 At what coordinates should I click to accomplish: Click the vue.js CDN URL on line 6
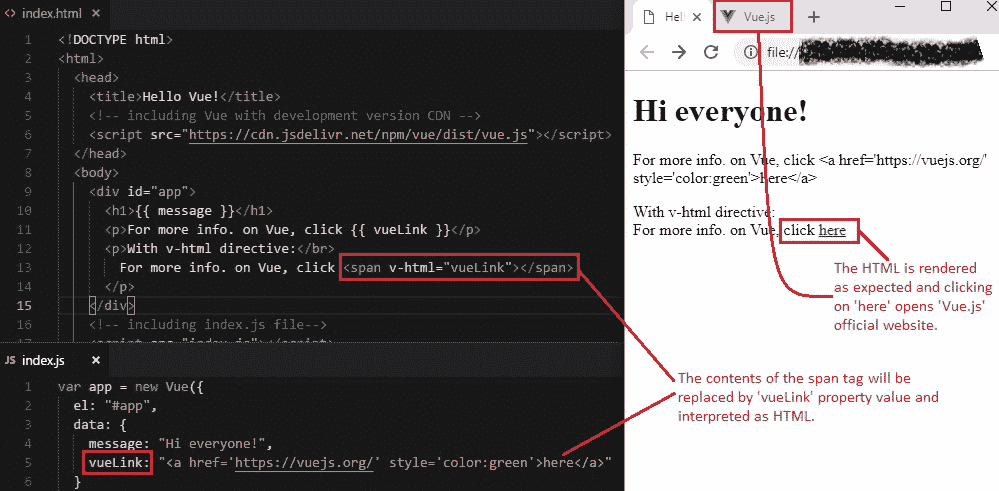359,135
